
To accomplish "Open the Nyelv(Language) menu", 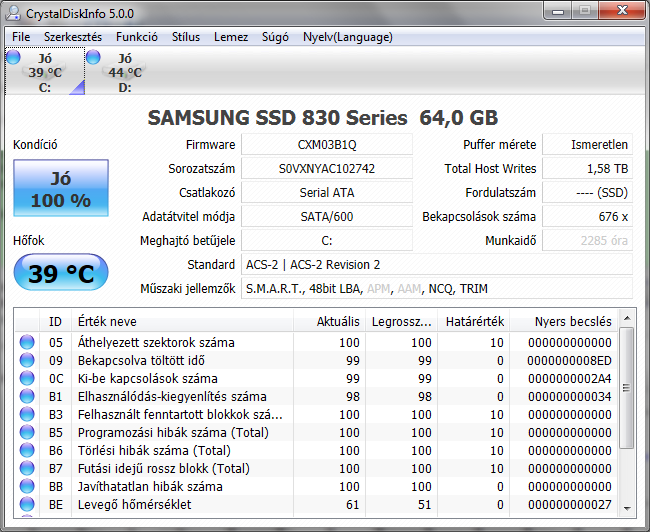I will (347, 37).
